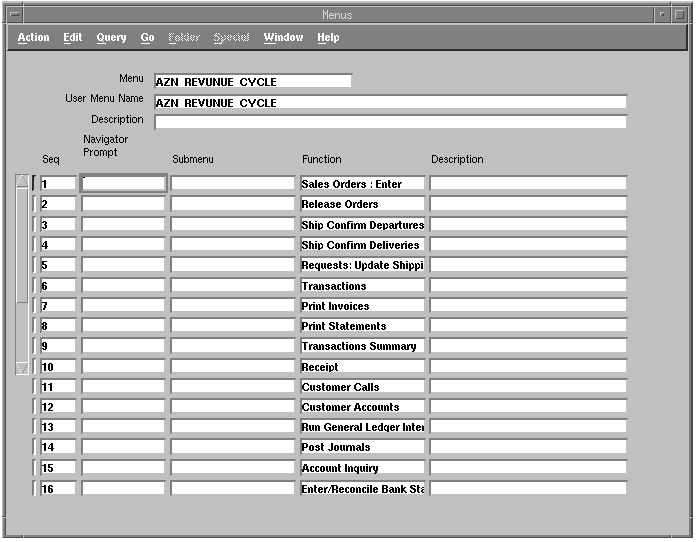Select the 'Requests: Update Shippi' function field
Image resolution: width=696 pixels, height=542 pixels.
(x=363, y=265)
